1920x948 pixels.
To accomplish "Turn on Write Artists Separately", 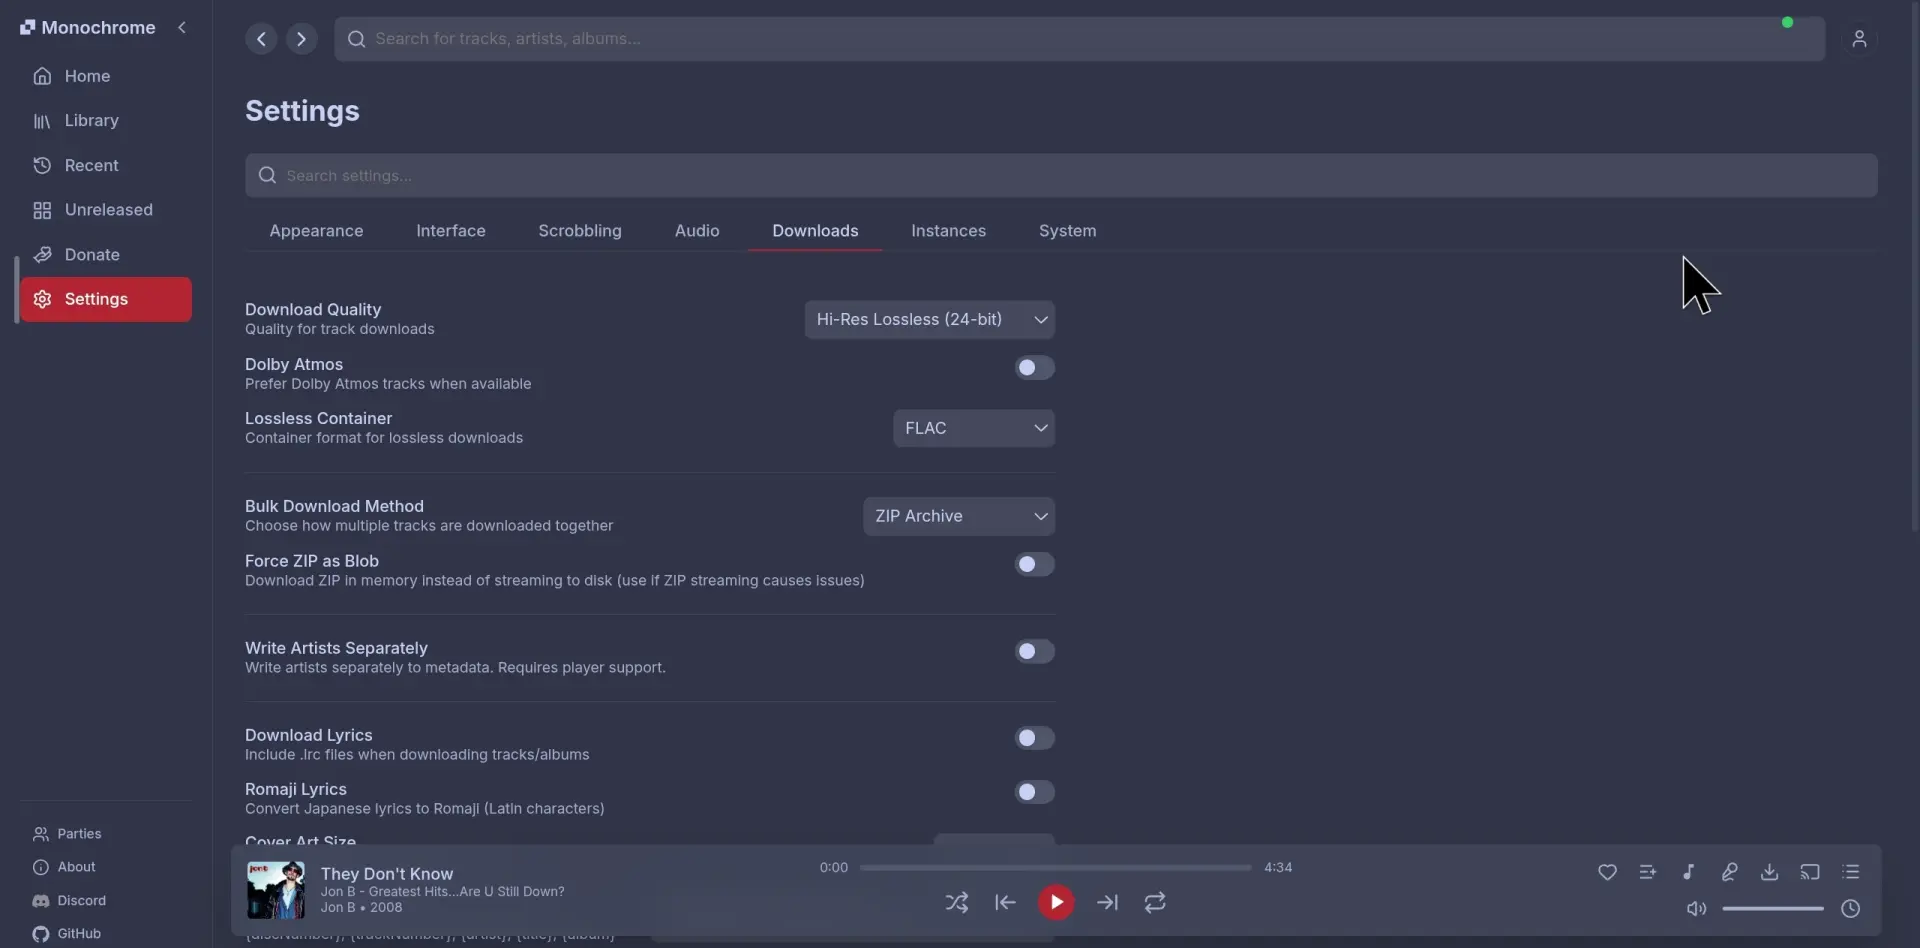I will pos(1034,652).
